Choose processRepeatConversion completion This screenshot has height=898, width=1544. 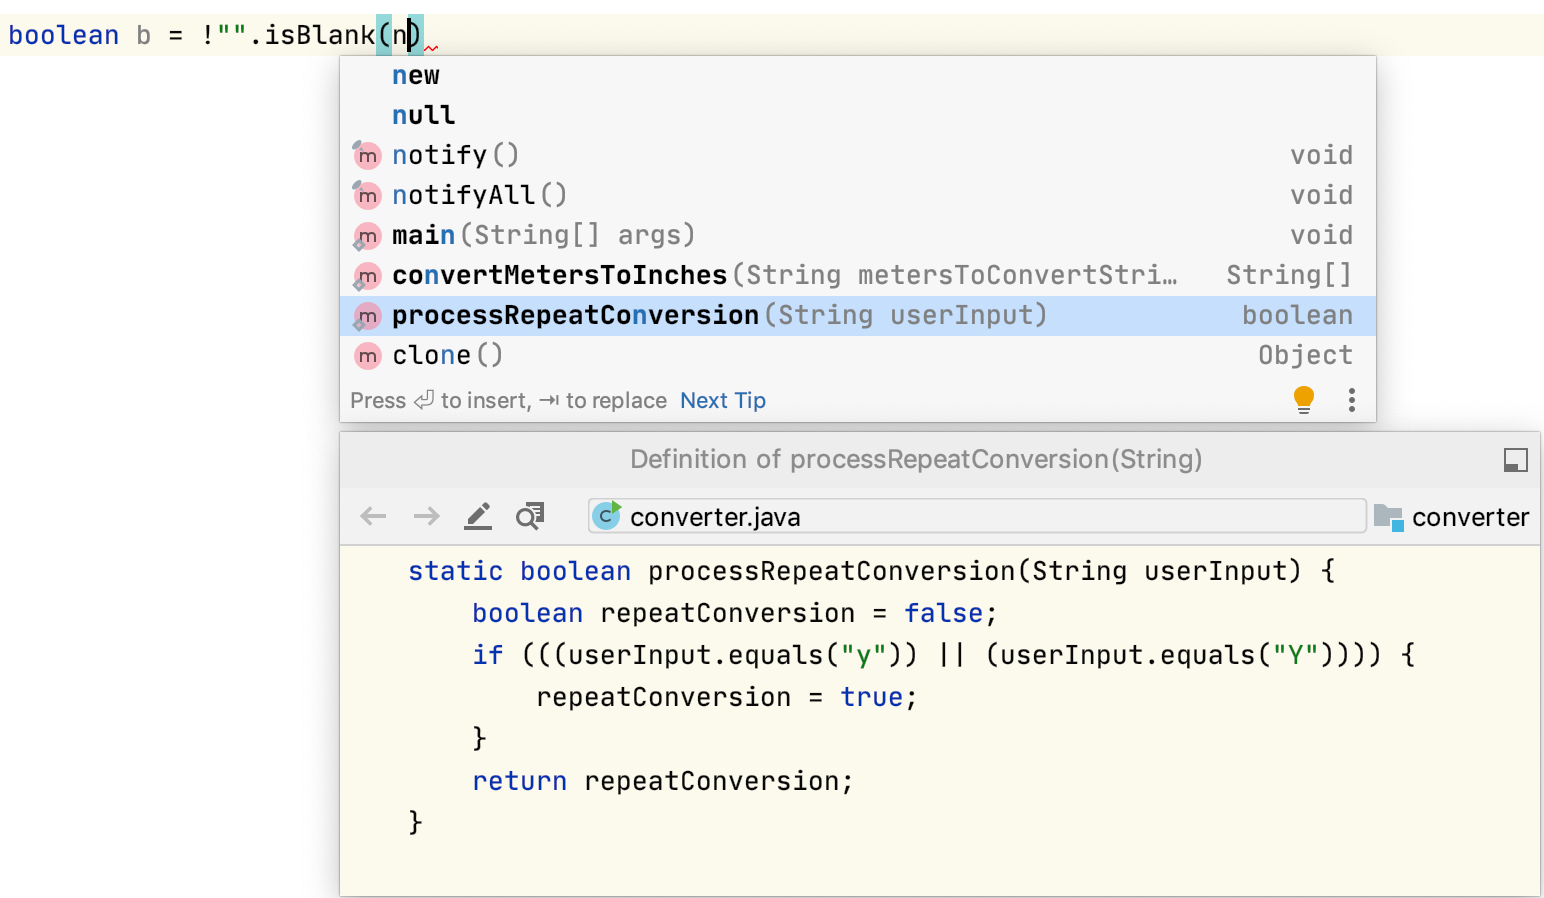(x=858, y=316)
